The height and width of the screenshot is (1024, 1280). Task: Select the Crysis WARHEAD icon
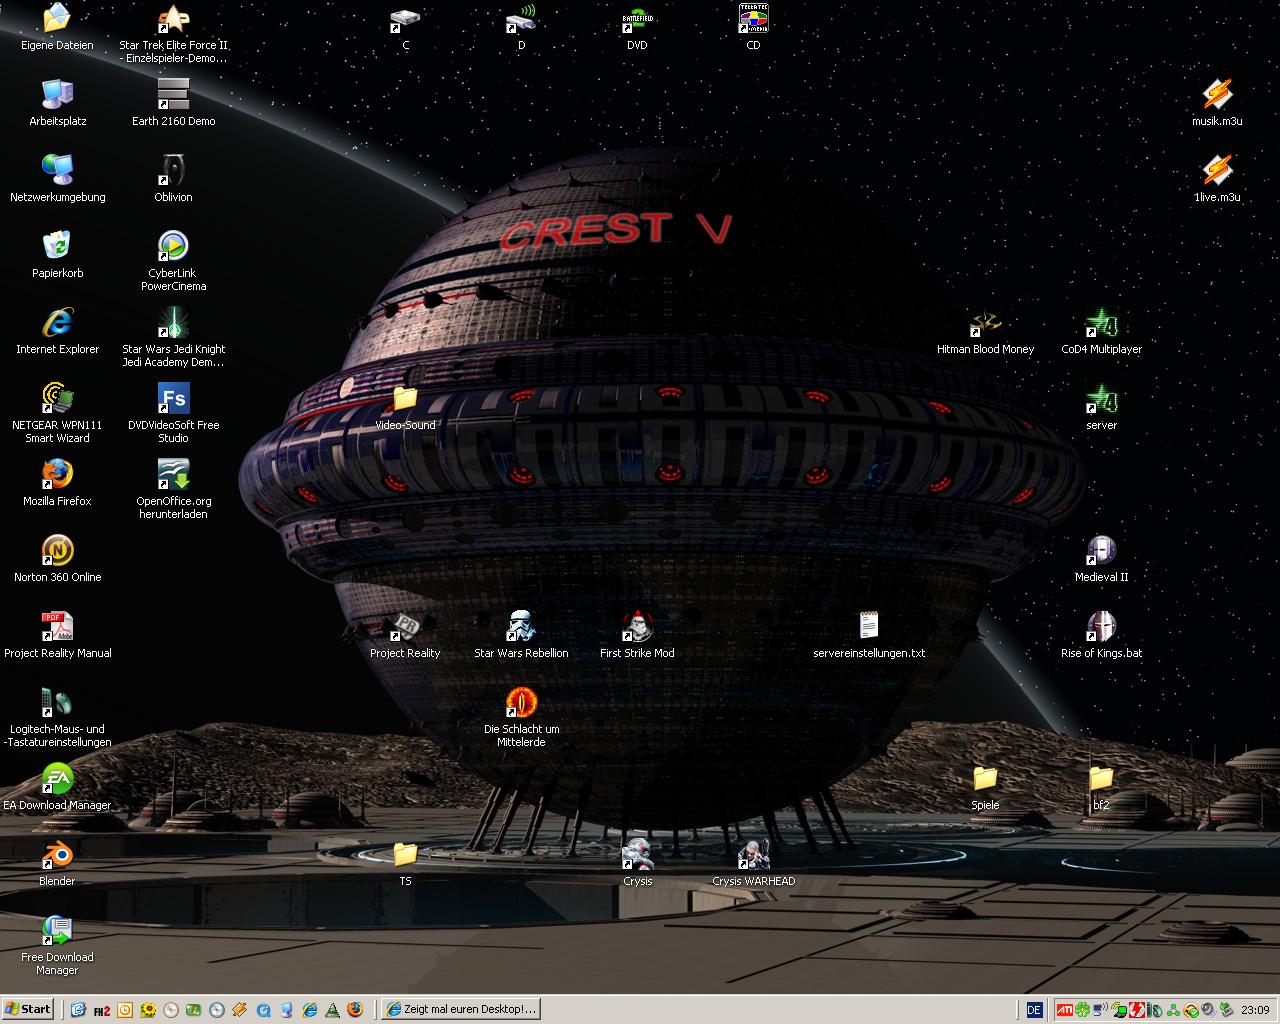pos(753,854)
